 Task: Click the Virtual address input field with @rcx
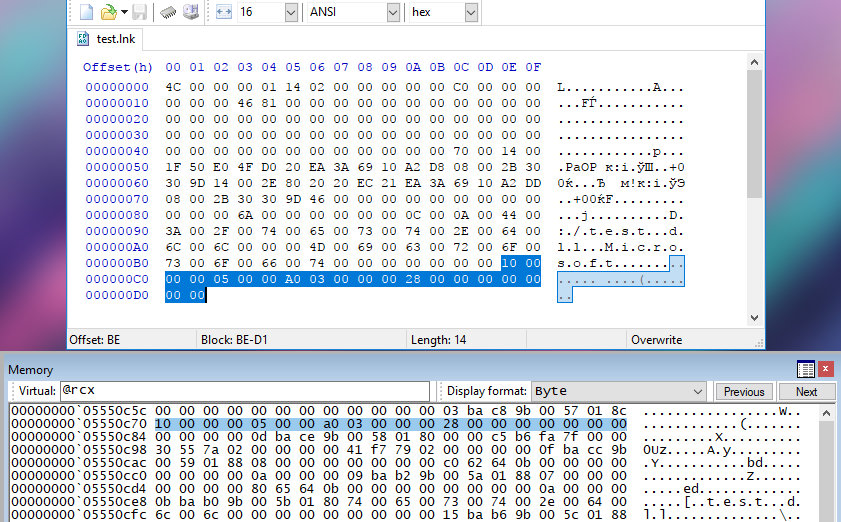[x=243, y=391]
